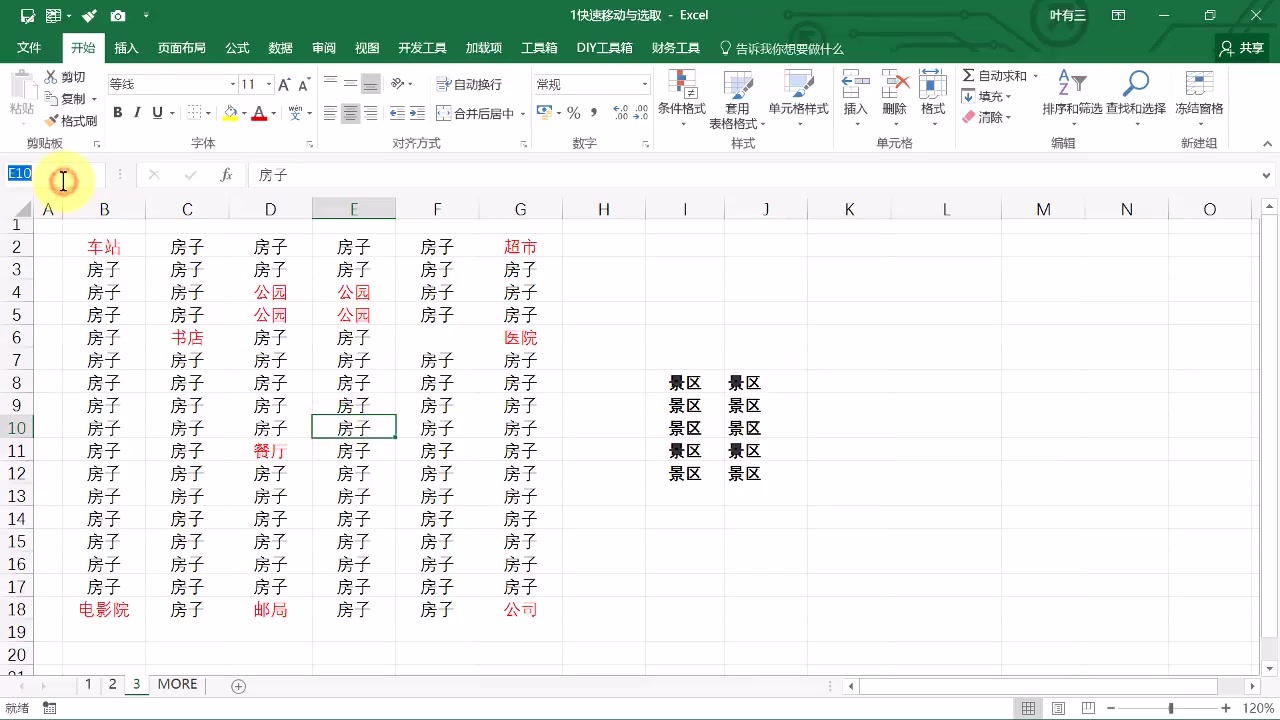This screenshot has height=720, width=1280.
Task: Switch to the Insert (插入) tab
Action: click(126, 48)
